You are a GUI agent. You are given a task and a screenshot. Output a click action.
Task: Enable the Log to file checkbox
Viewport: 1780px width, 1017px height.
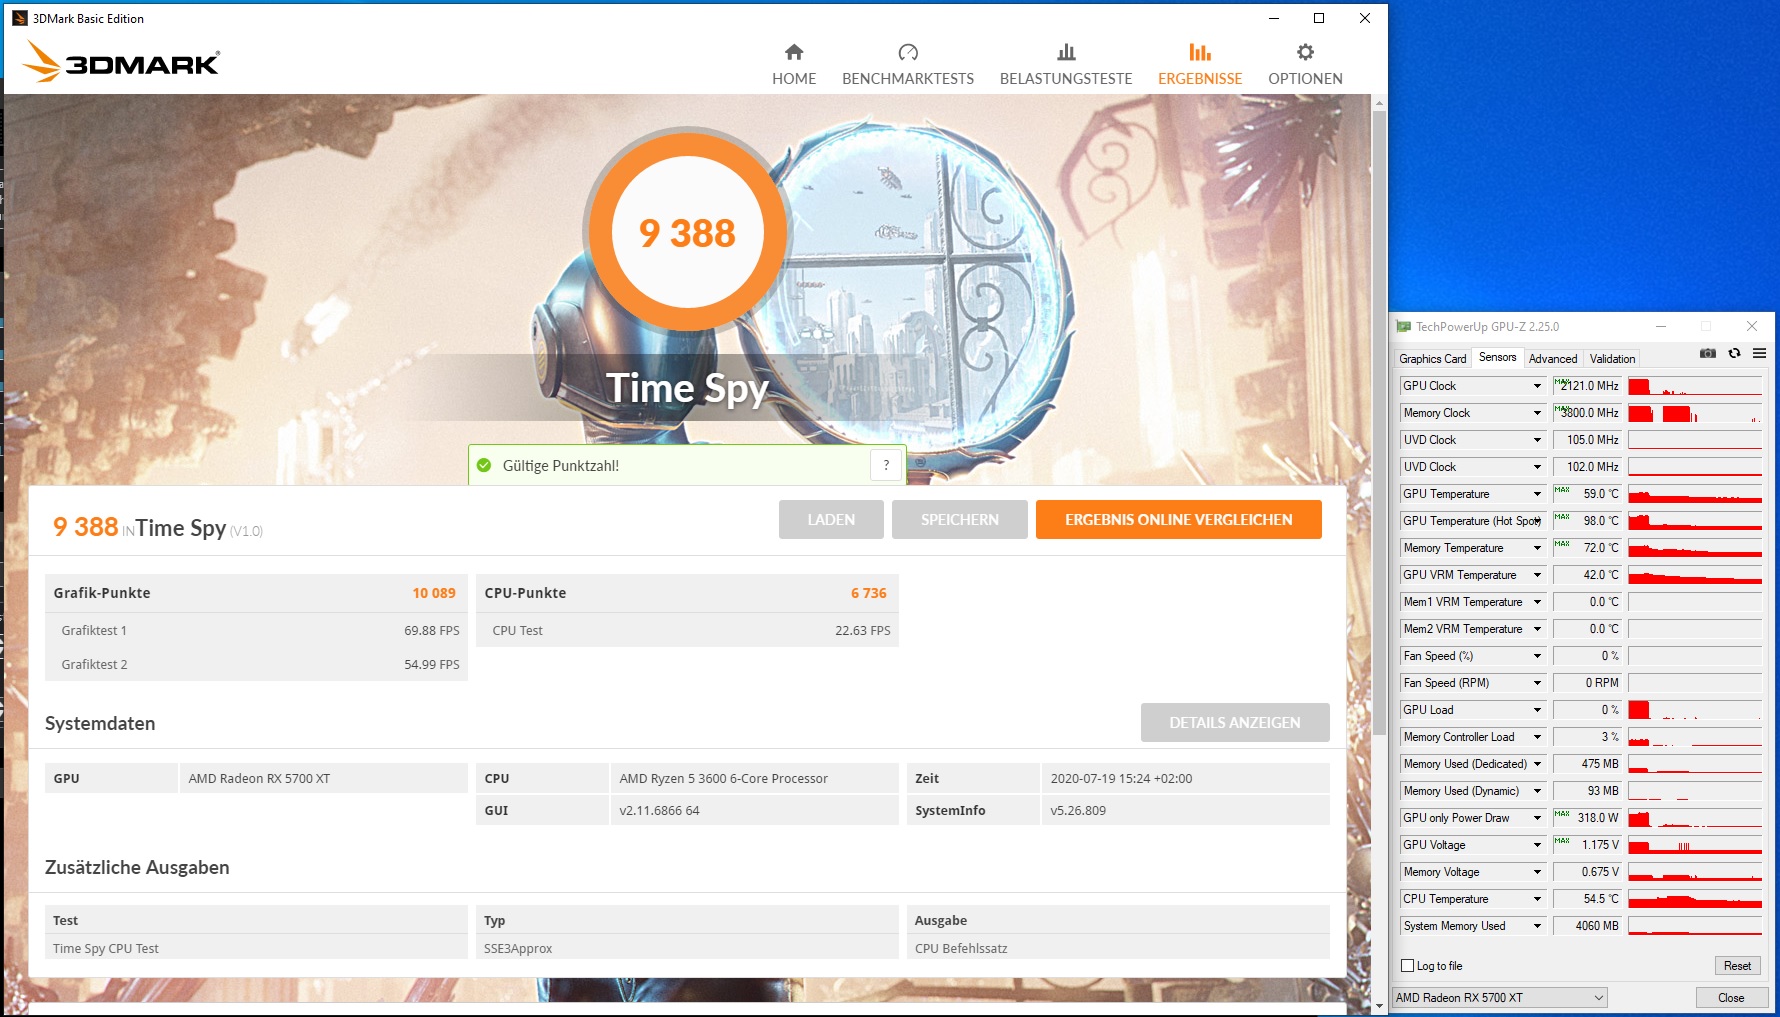click(1408, 966)
